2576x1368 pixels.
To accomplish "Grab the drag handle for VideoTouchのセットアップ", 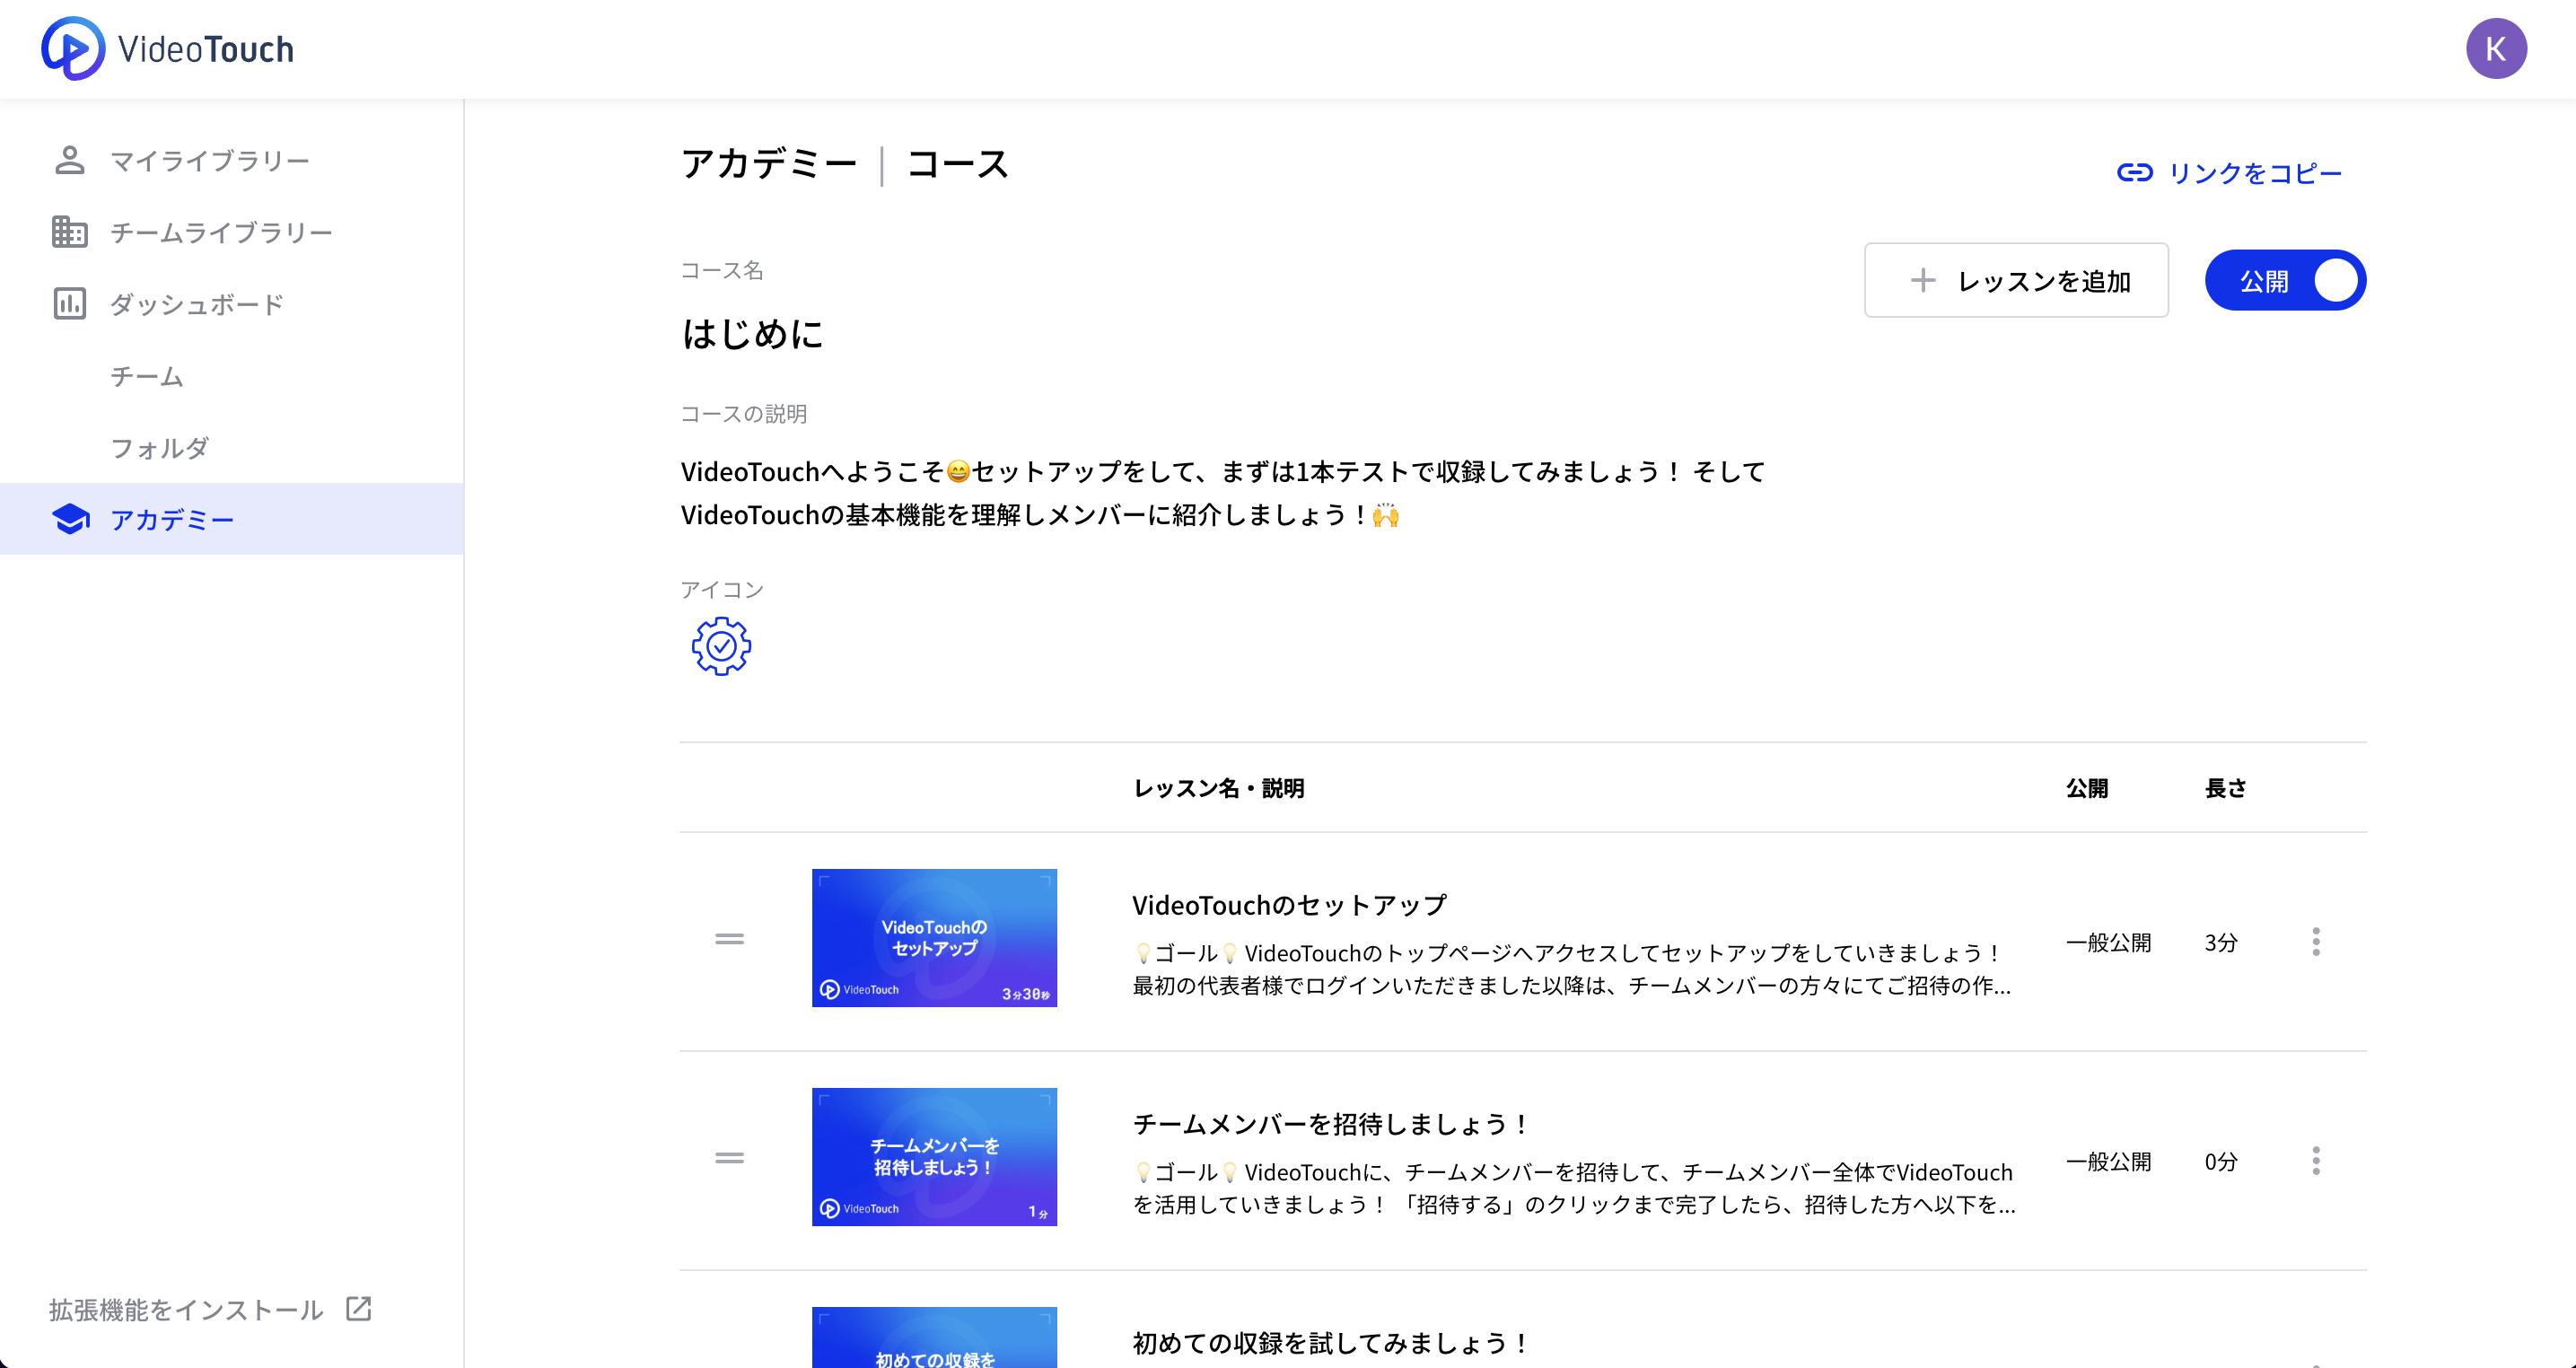I will [729, 939].
